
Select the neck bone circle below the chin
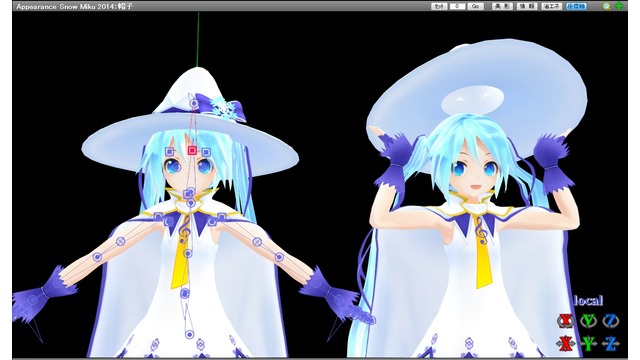(x=191, y=203)
